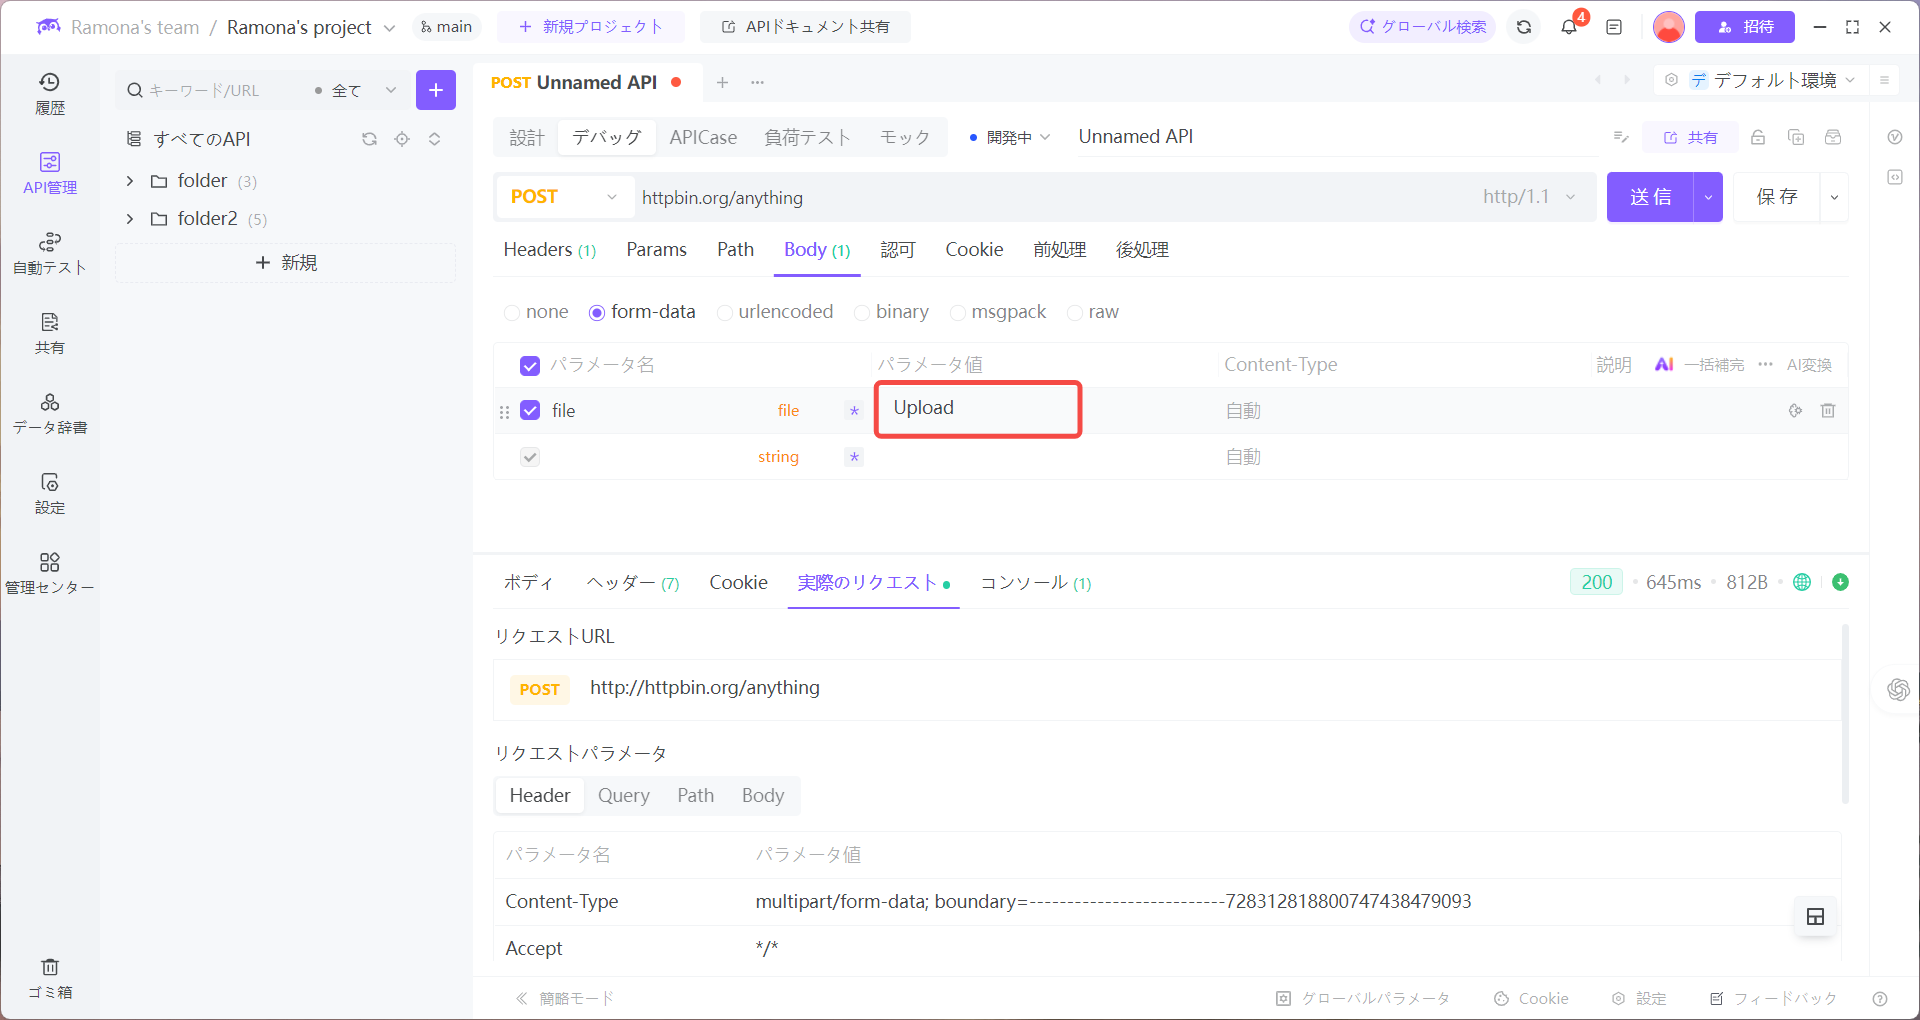Open the ゴミ箱 trash icon

tap(49, 979)
